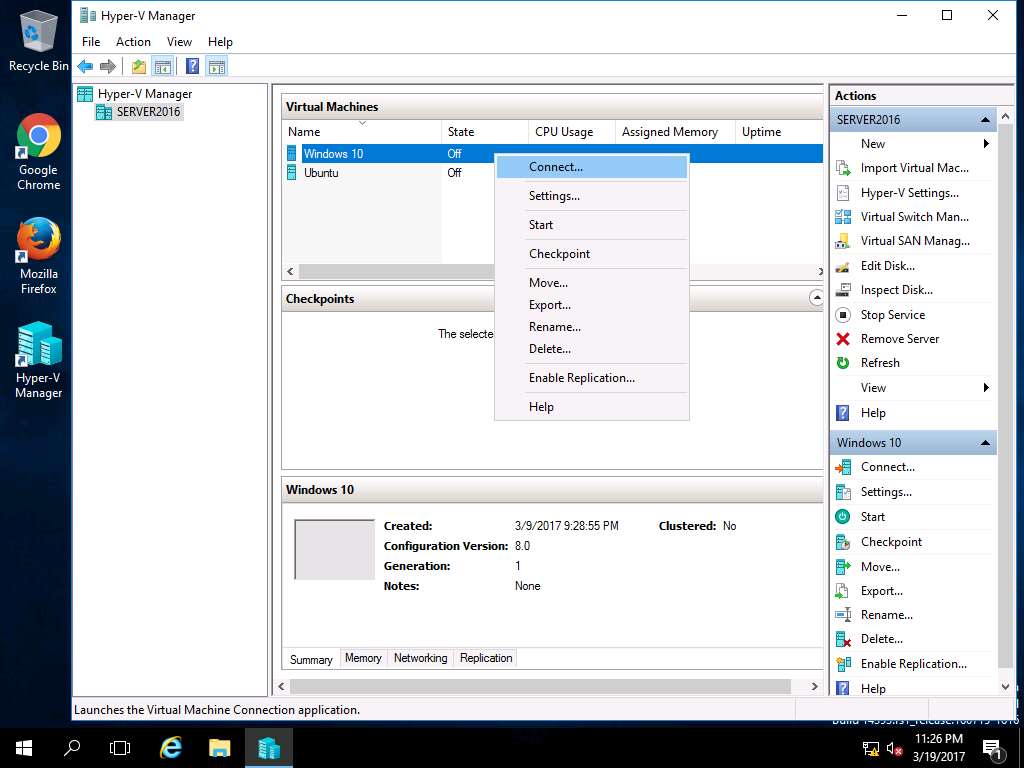Click Help in the SERVER2016 actions section
The height and width of the screenshot is (768, 1024).
click(x=872, y=413)
